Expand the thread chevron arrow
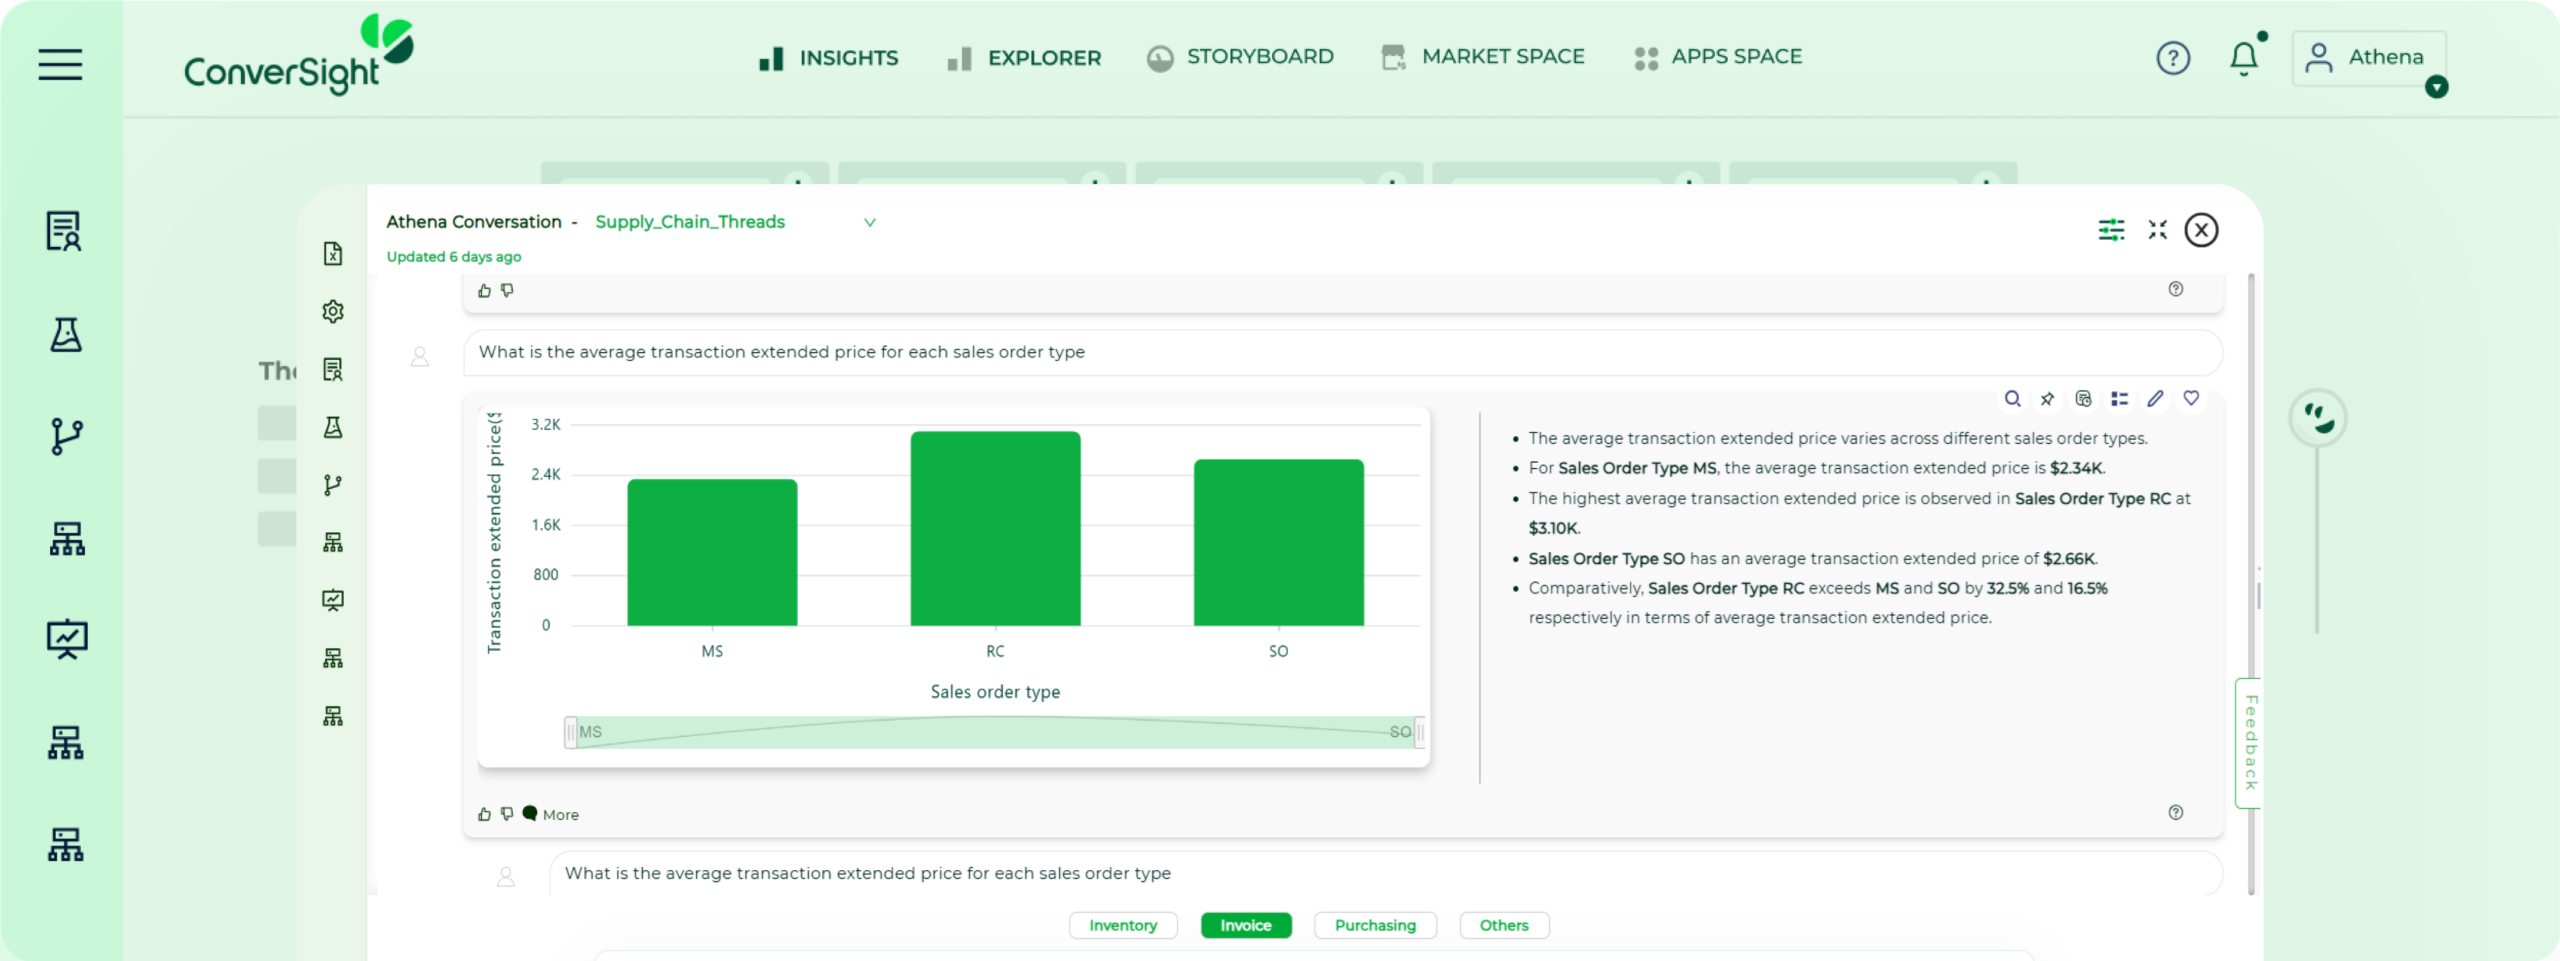The height and width of the screenshot is (961, 2560). (870, 222)
